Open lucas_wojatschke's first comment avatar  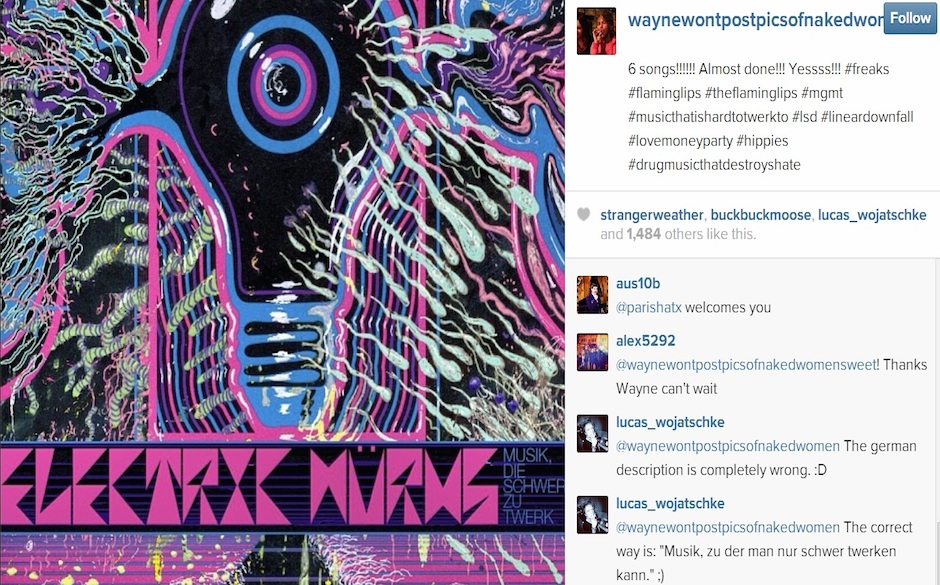click(x=592, y=433)
